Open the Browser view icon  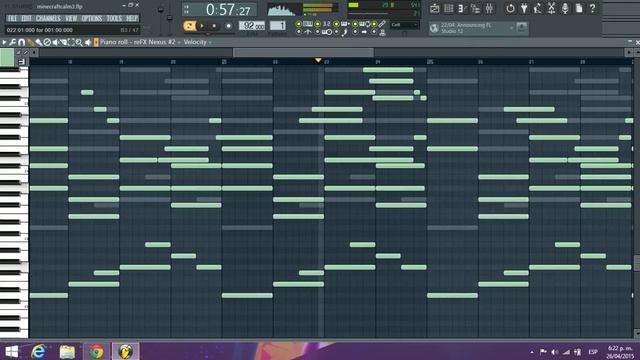pyautogui.click(x=476, y=8)
